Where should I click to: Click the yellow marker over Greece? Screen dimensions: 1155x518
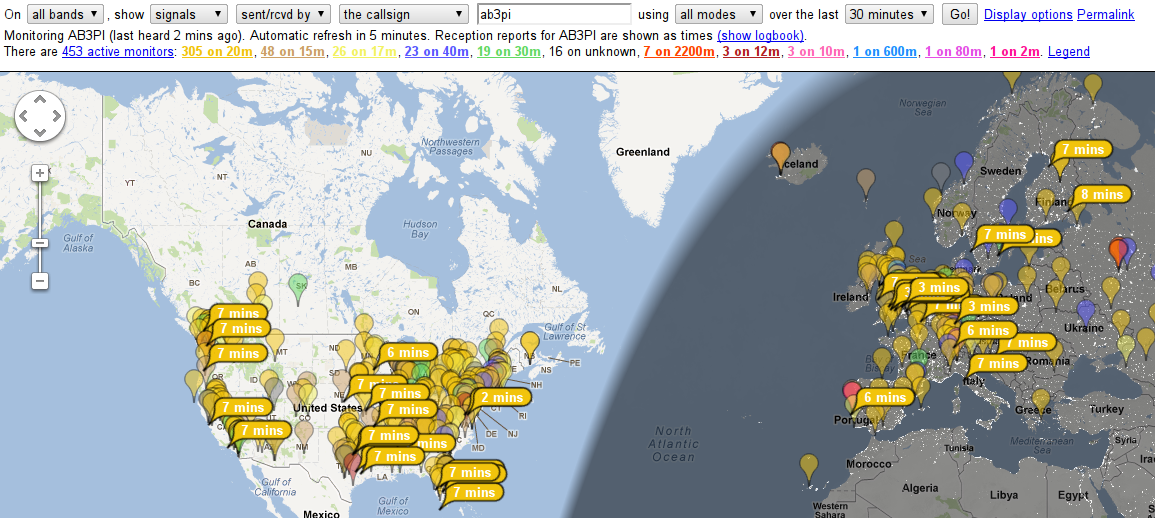pos(1041,403)
